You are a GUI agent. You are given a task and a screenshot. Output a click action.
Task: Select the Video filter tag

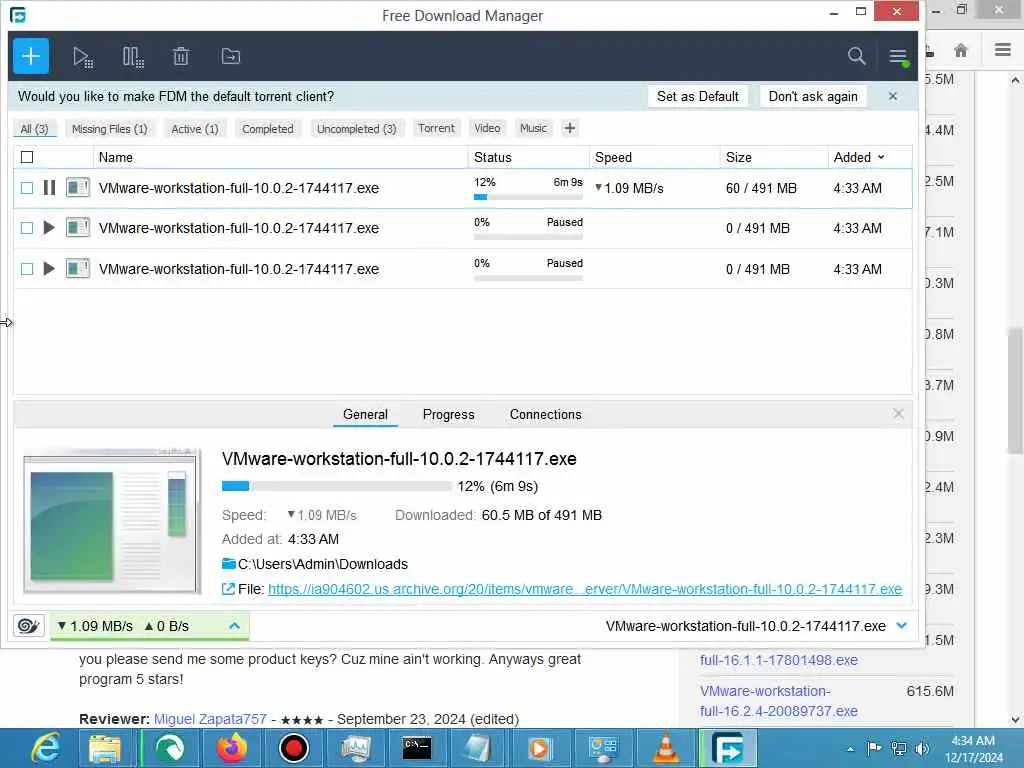point(487,128)
